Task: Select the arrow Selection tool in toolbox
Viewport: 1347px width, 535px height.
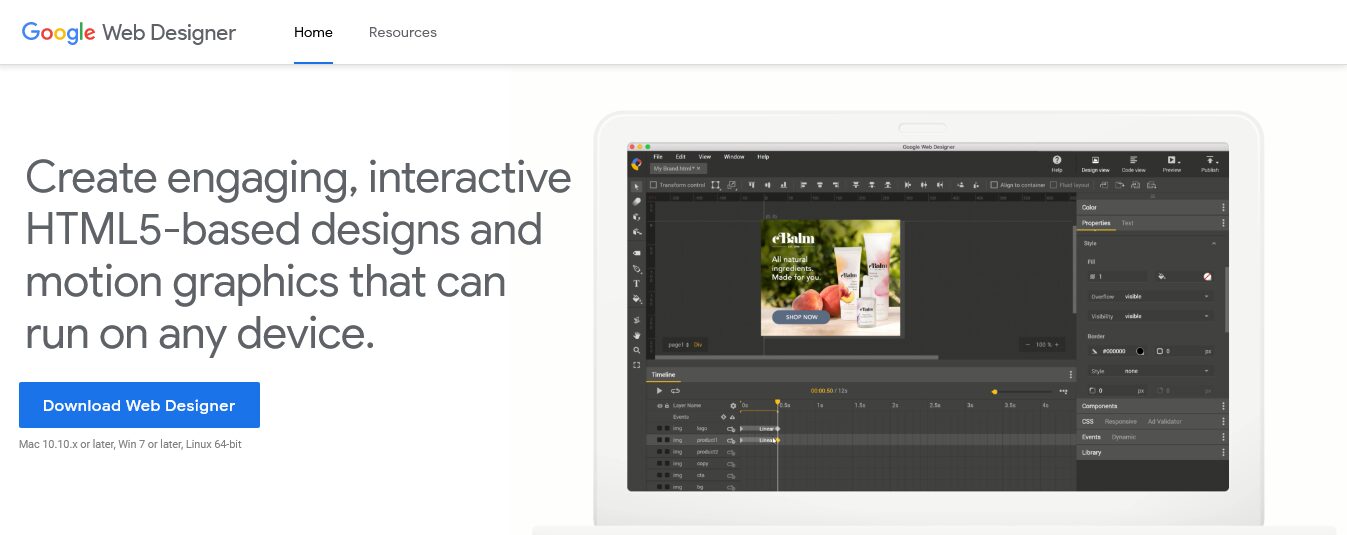Action: [637, 186]
